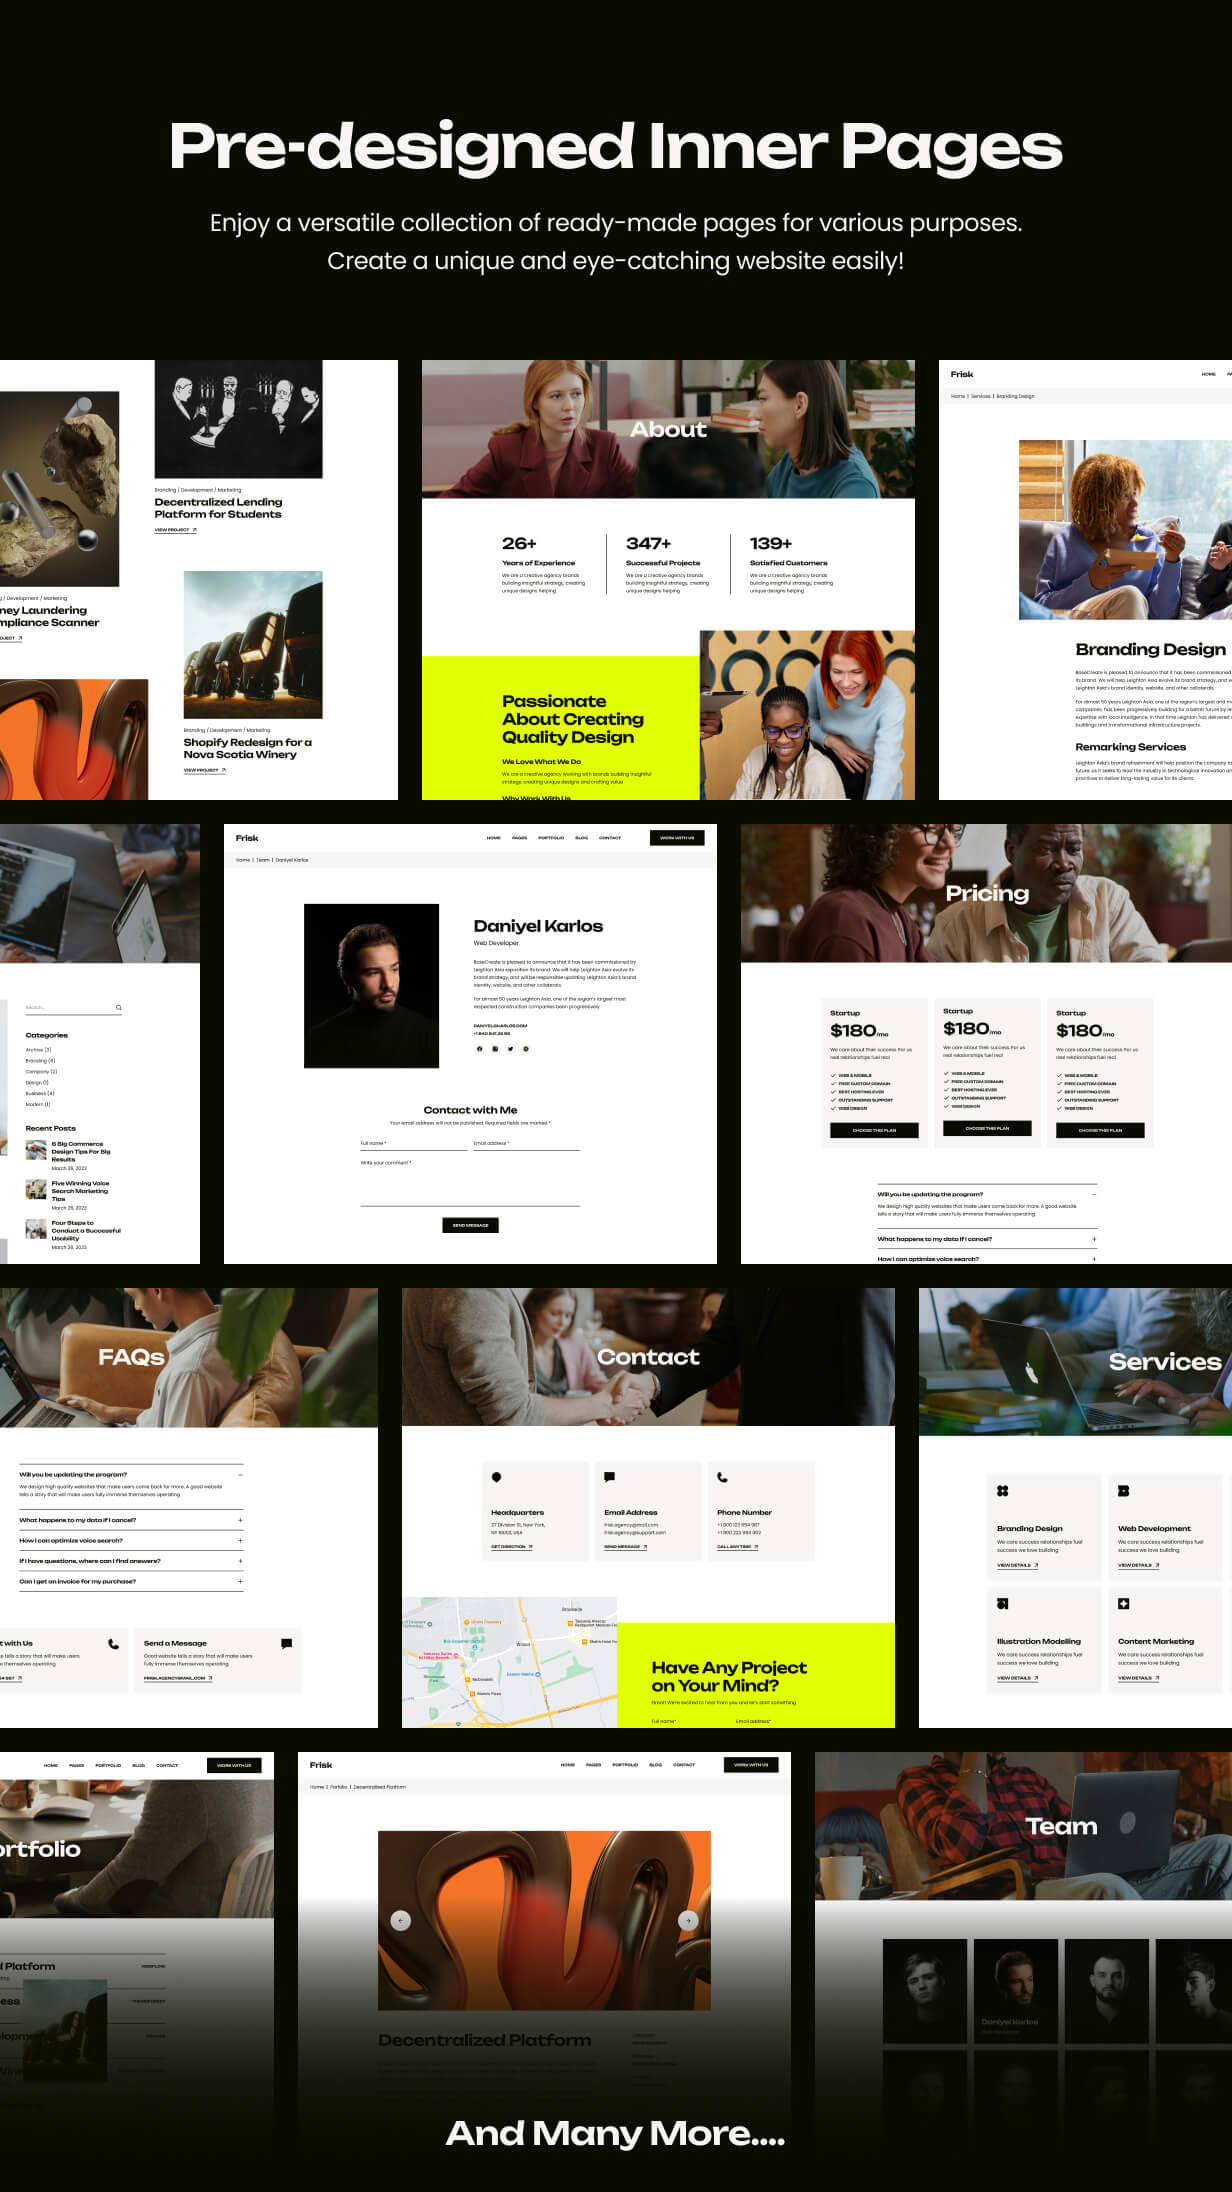Click the Content Marketing service icon
The image size is (1232, 2192).
point(1123,1604)
